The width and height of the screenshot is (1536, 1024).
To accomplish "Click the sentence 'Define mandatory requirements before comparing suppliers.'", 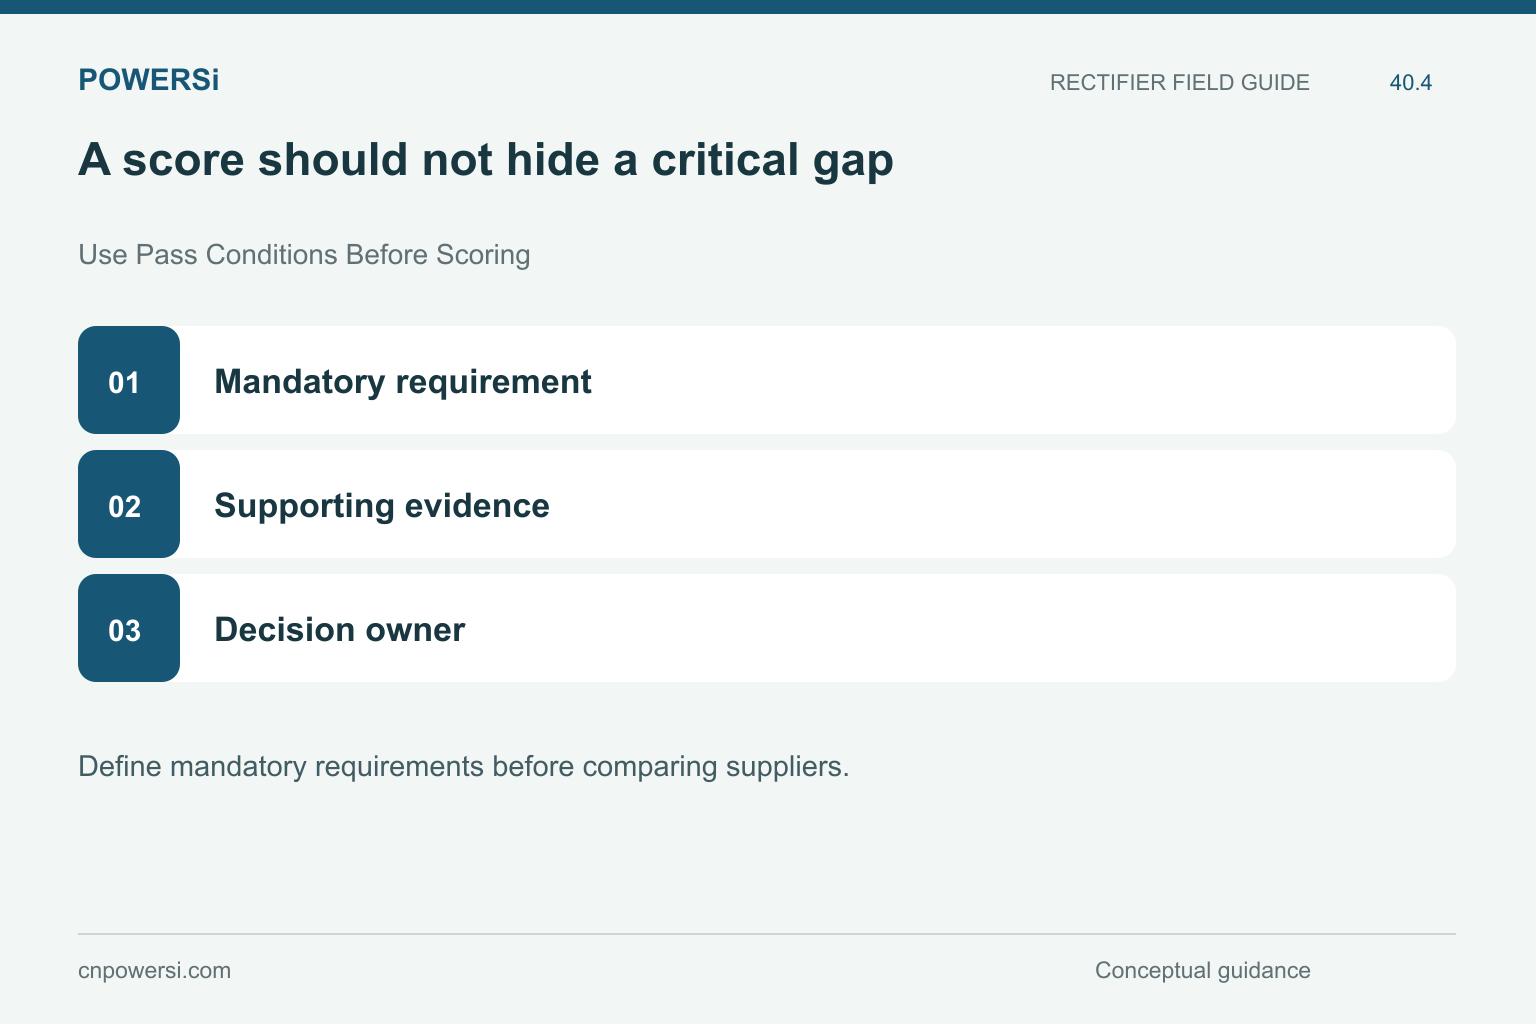I will click(464, 767).
